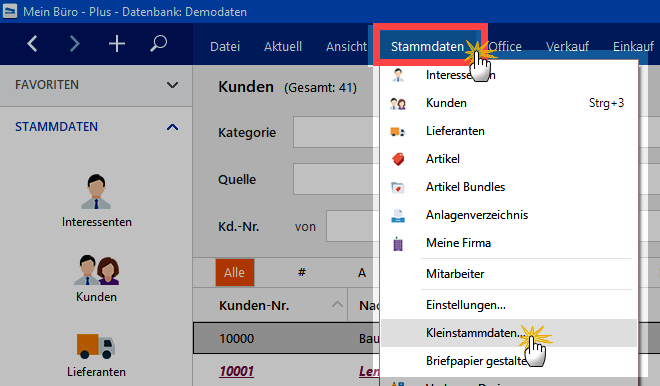The width and height of the screenshot is (660, 386).
Task: Filter customers by letter A
Action: [x=362, y=272]
